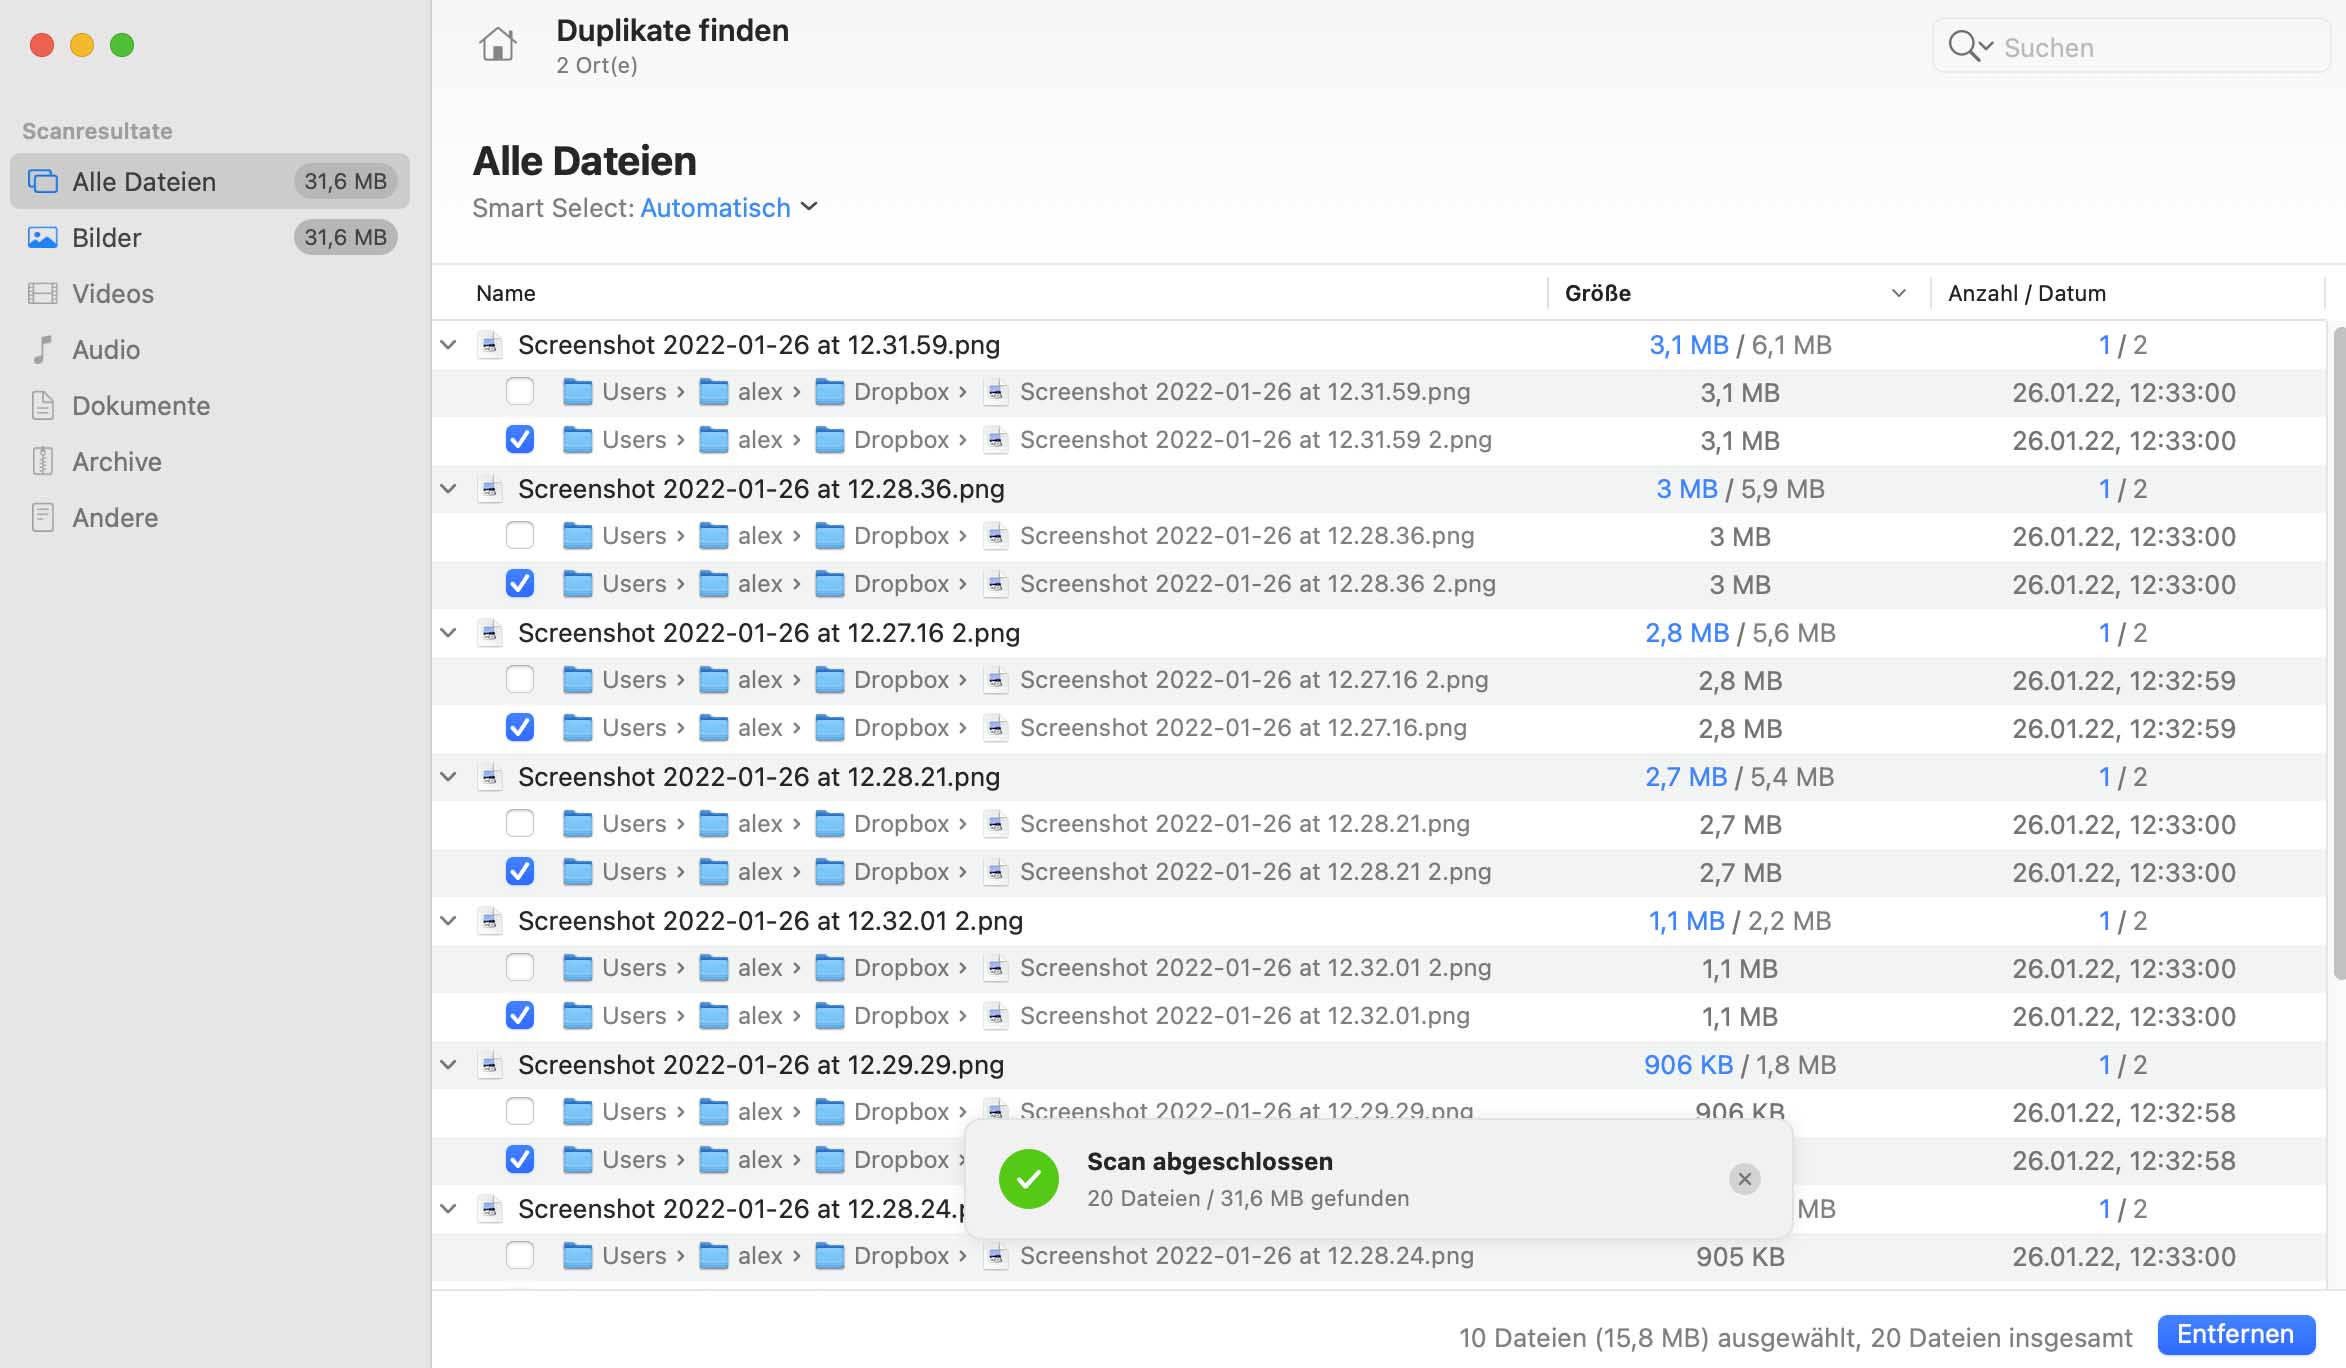Check the Screenshot 12.28.36.png file checkbox
This screenshot has width=2346, height=1368.
pos(520,535)
